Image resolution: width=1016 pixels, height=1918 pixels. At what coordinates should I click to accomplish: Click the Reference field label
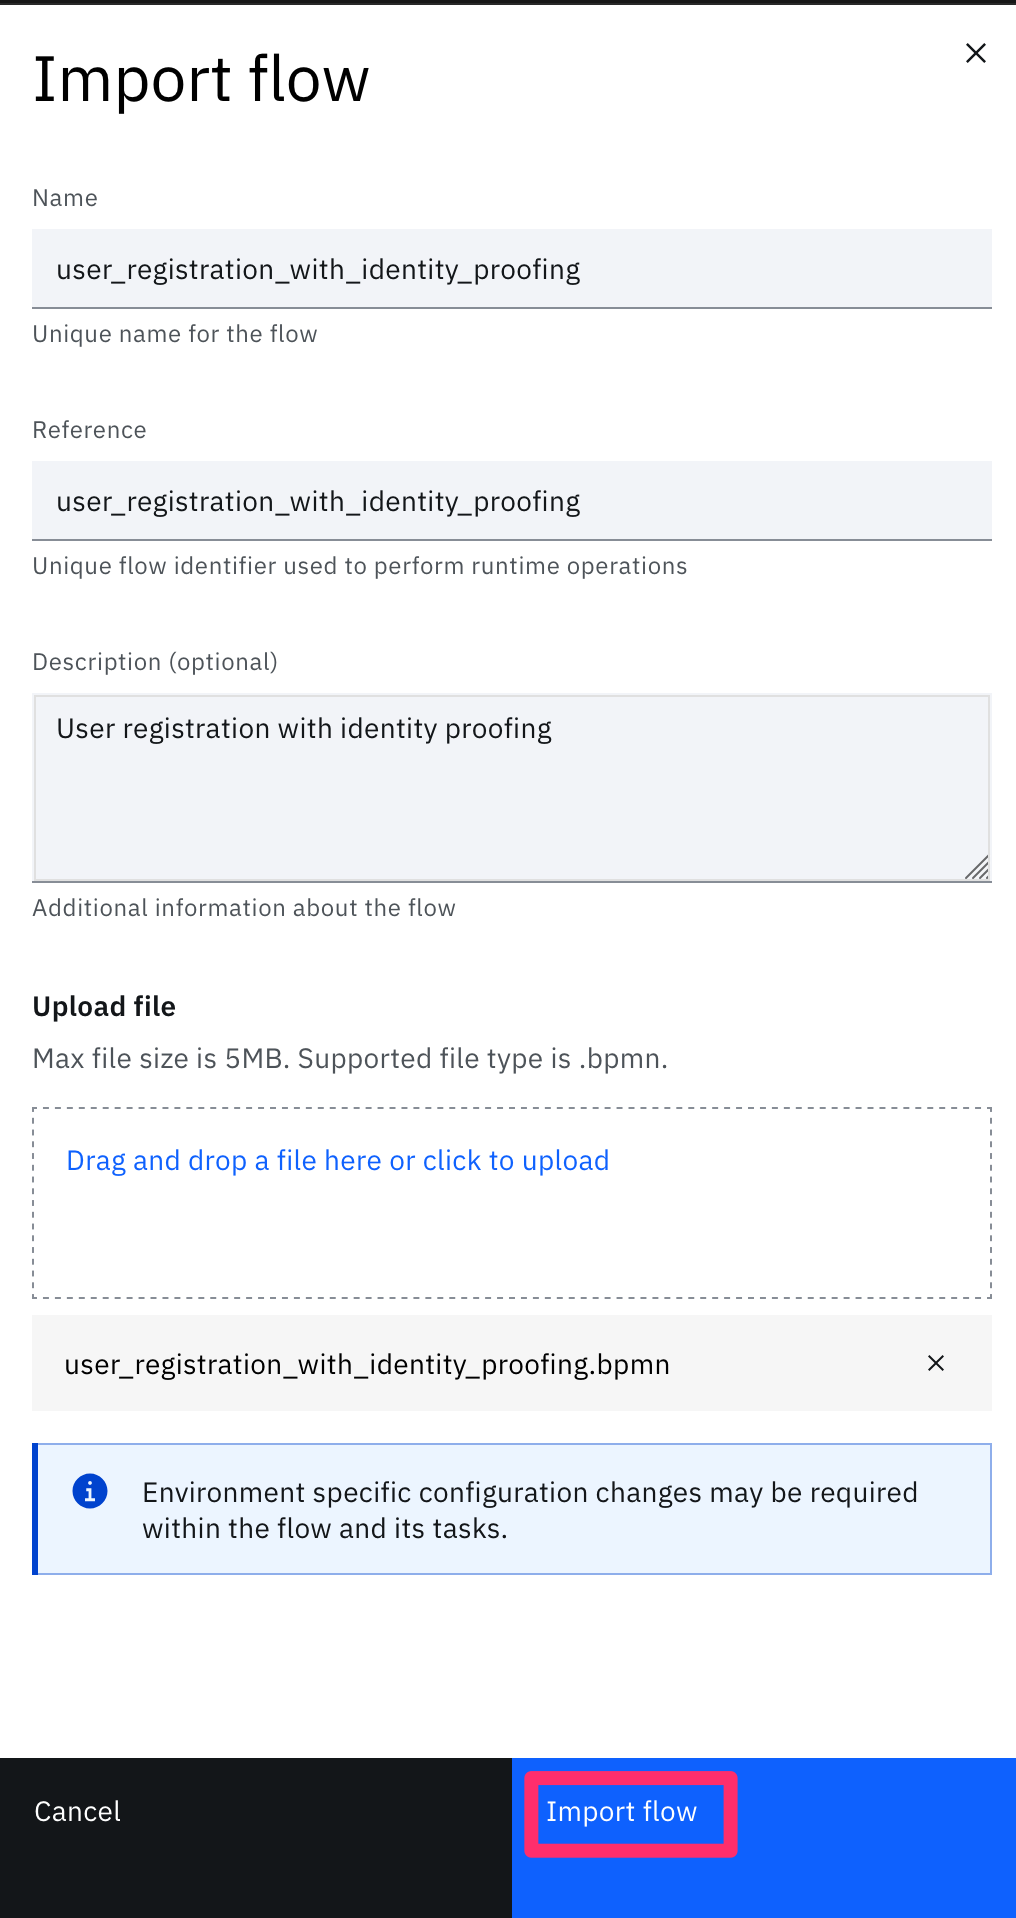(89, 430)
